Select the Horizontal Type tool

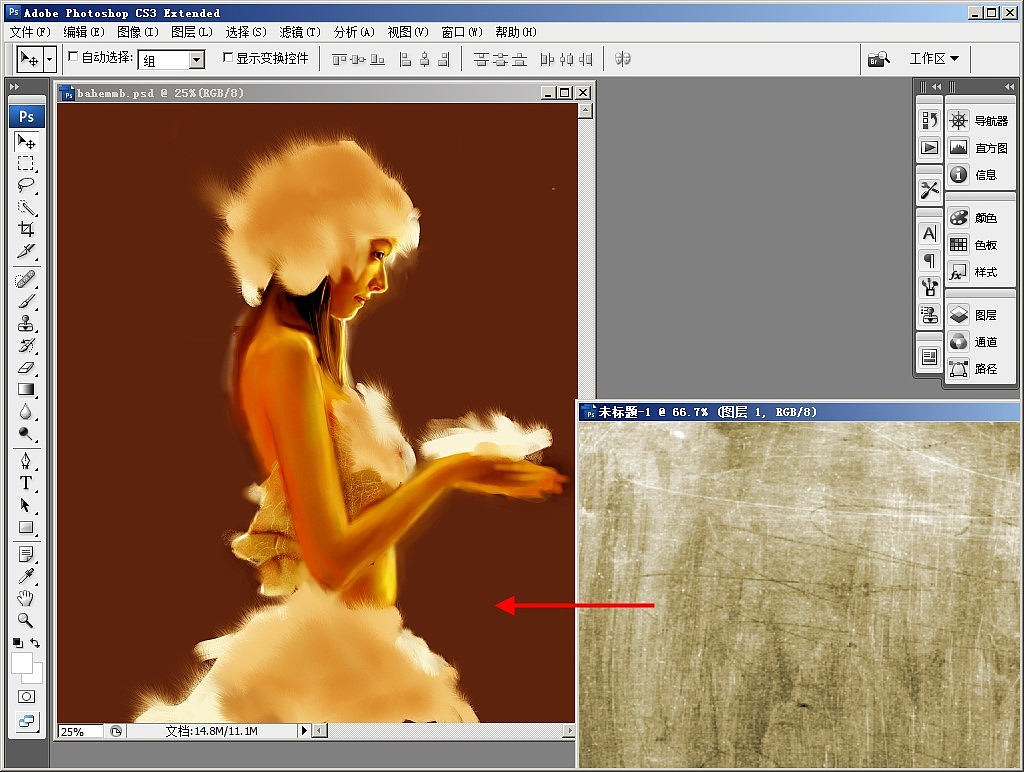pos(26,483)
